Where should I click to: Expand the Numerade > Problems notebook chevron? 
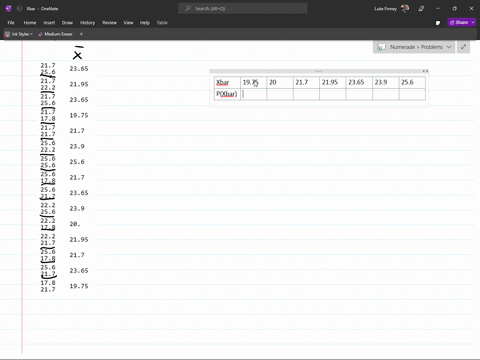[449, 47]
